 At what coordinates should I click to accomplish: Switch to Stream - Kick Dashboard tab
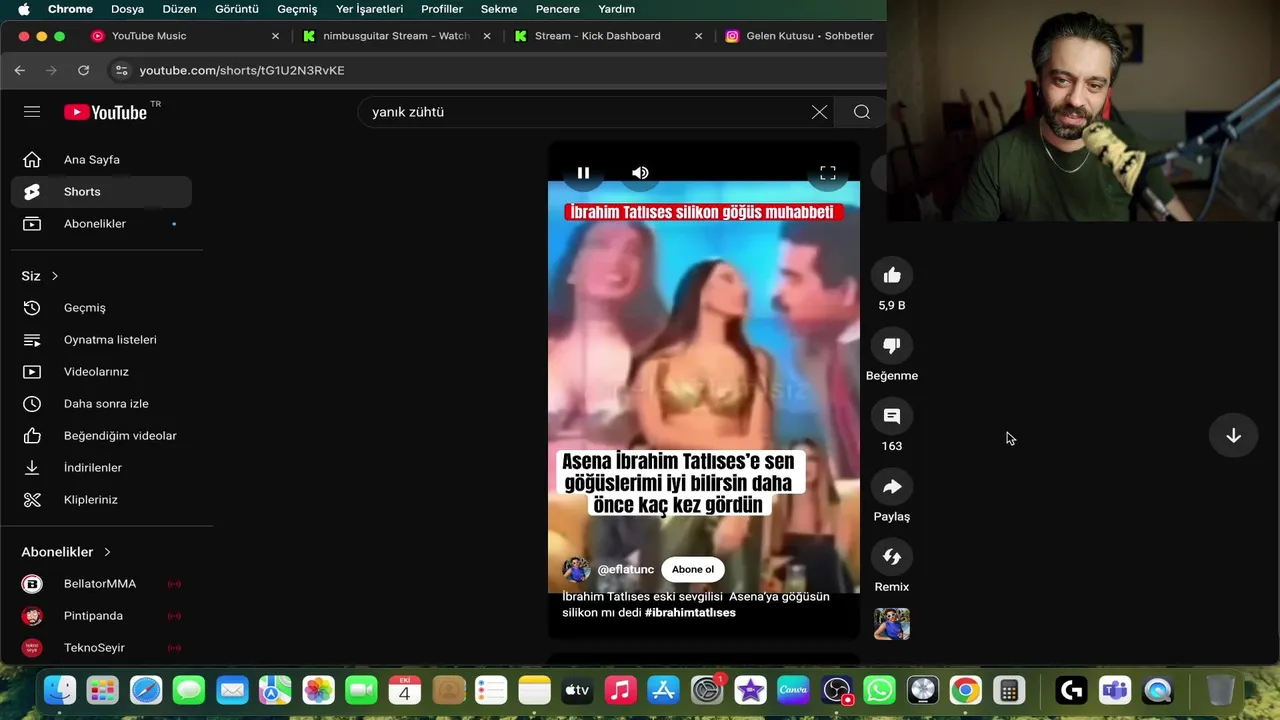[x=608, y=36]
